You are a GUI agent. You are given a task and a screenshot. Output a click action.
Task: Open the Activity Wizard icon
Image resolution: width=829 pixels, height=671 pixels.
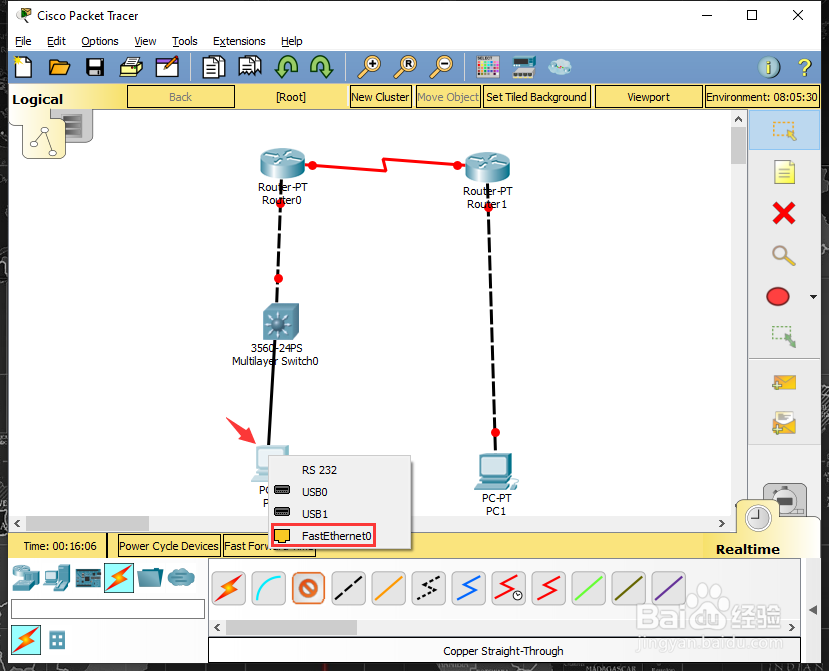167,67
